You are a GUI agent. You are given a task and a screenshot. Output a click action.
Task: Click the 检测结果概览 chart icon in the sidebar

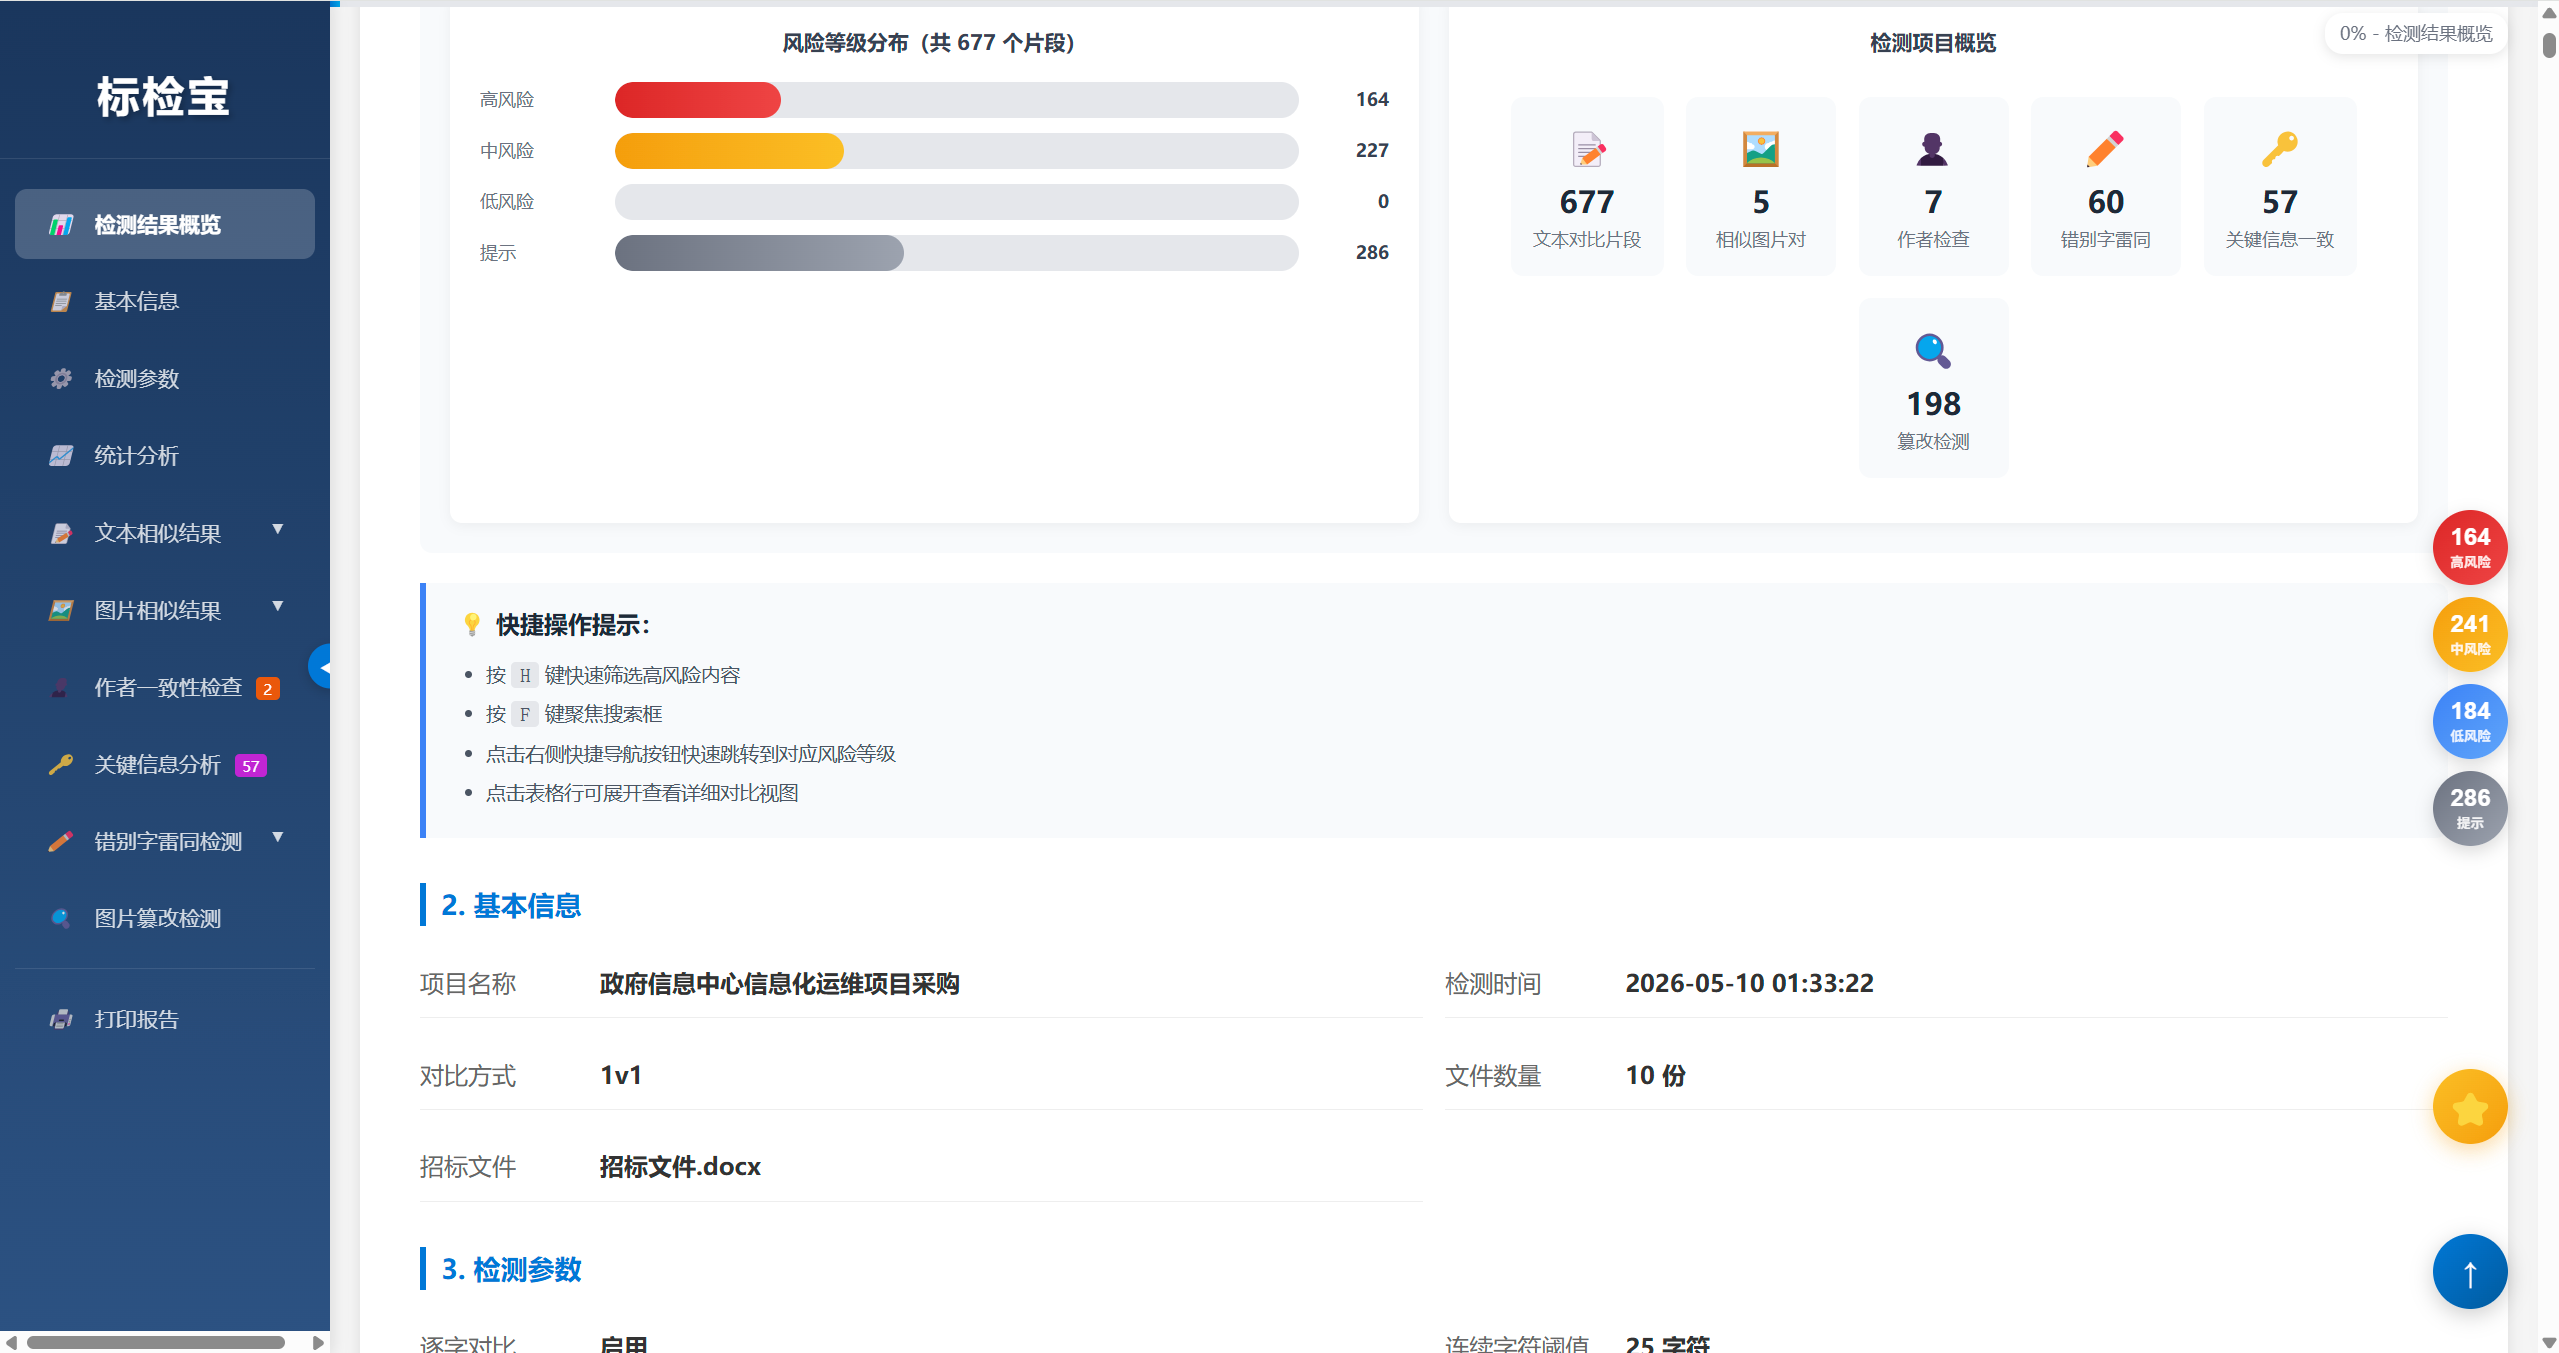point(61,224)
